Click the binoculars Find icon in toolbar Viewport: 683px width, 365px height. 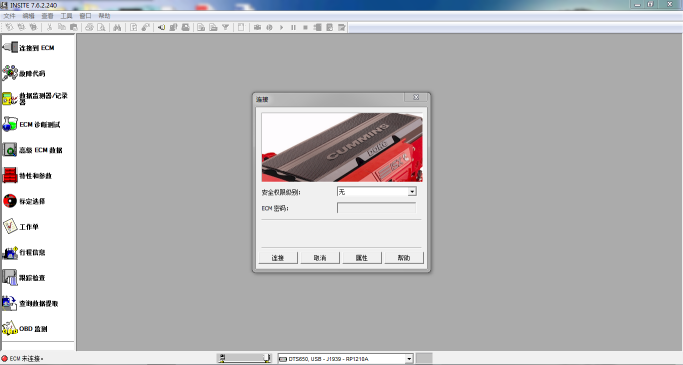point(117,27)
